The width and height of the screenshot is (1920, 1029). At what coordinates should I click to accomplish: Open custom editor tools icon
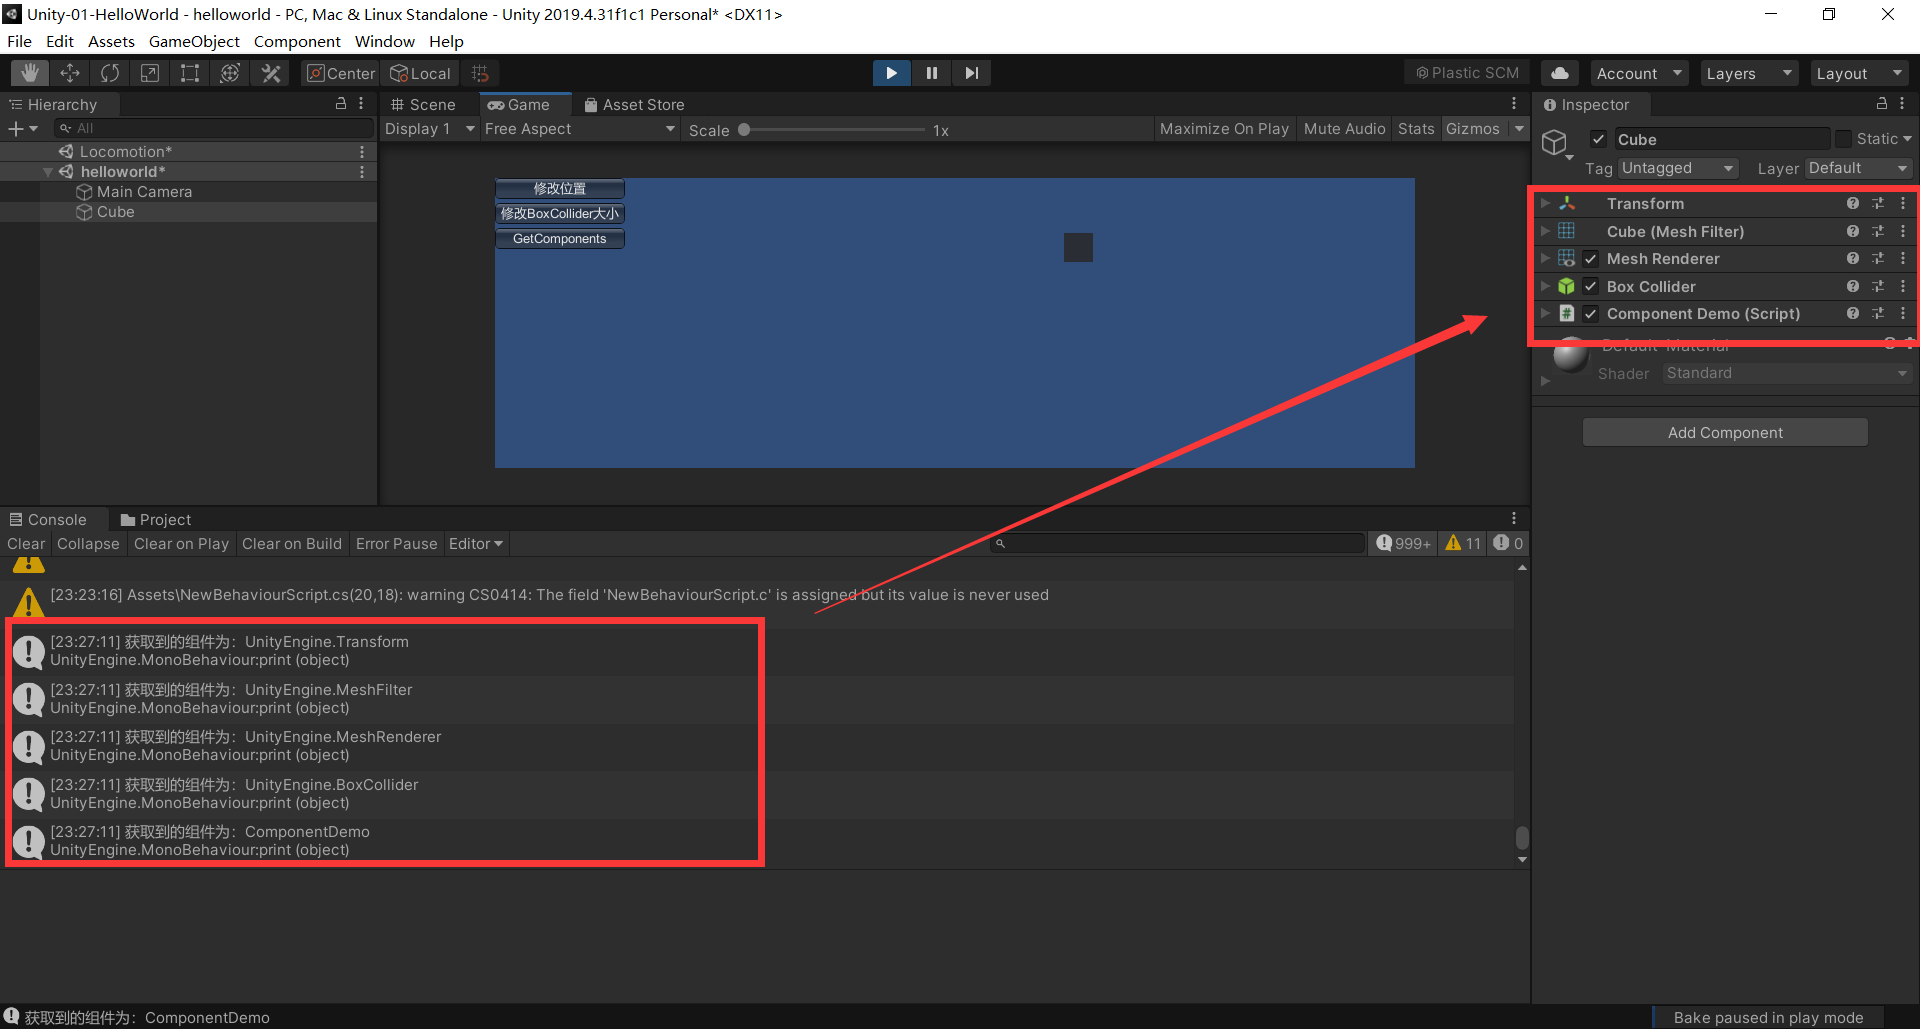click(270, 73)
